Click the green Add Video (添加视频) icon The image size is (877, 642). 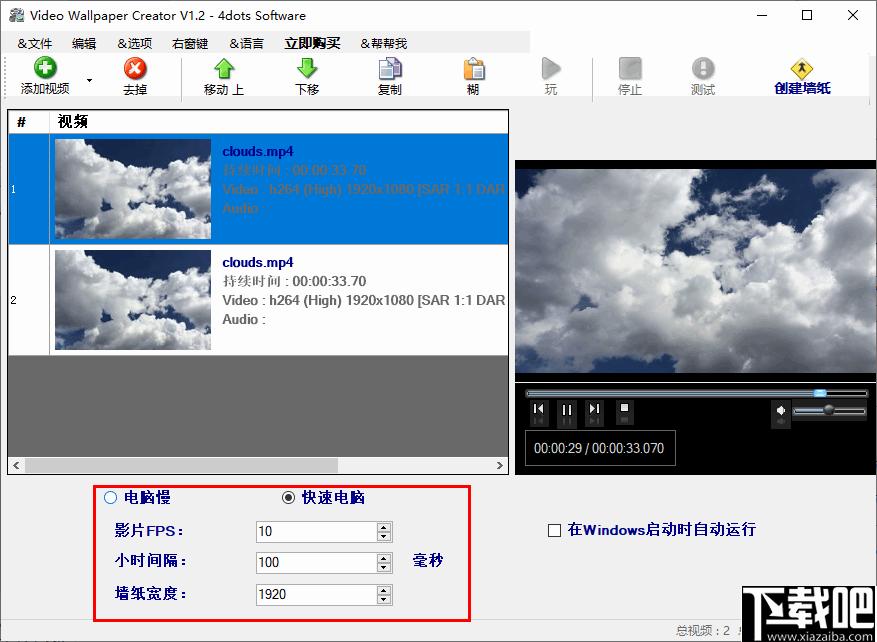tap(45, 69)
